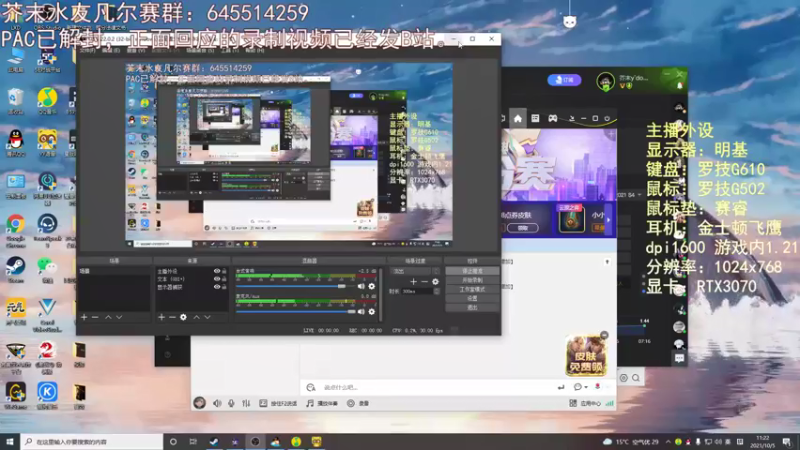The height and width of the screenshot is (450, 800).
Task: Click the push-to-talk F2 option
Action: [x=278, y=403]
